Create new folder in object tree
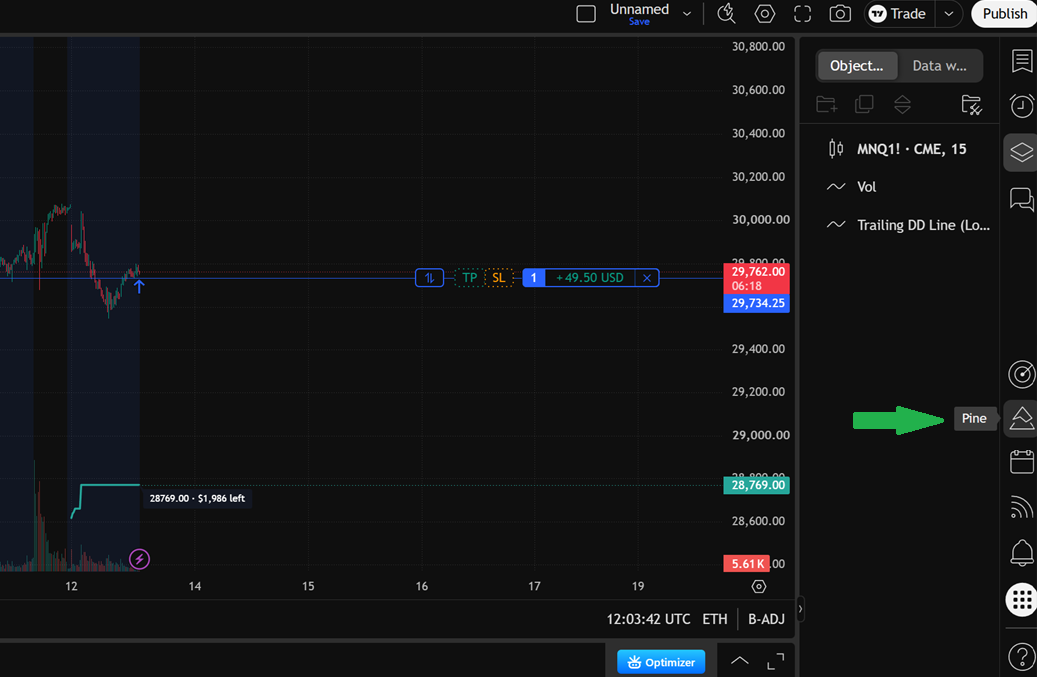This screenshot has width=1037, height=677. pyautogui.click(x=826, y=104)
